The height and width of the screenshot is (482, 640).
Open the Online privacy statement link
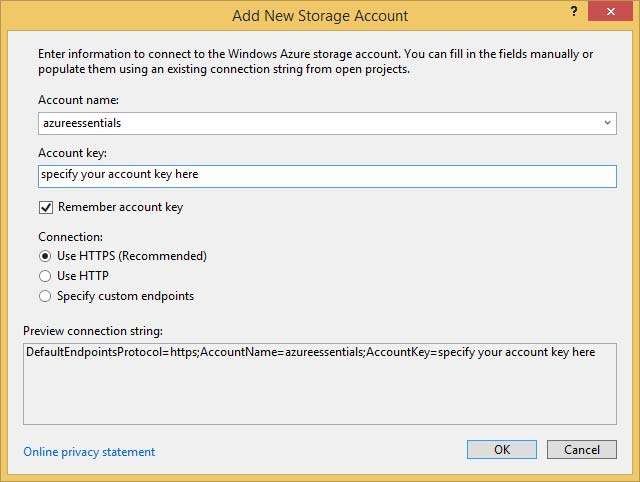click(89, 452)
